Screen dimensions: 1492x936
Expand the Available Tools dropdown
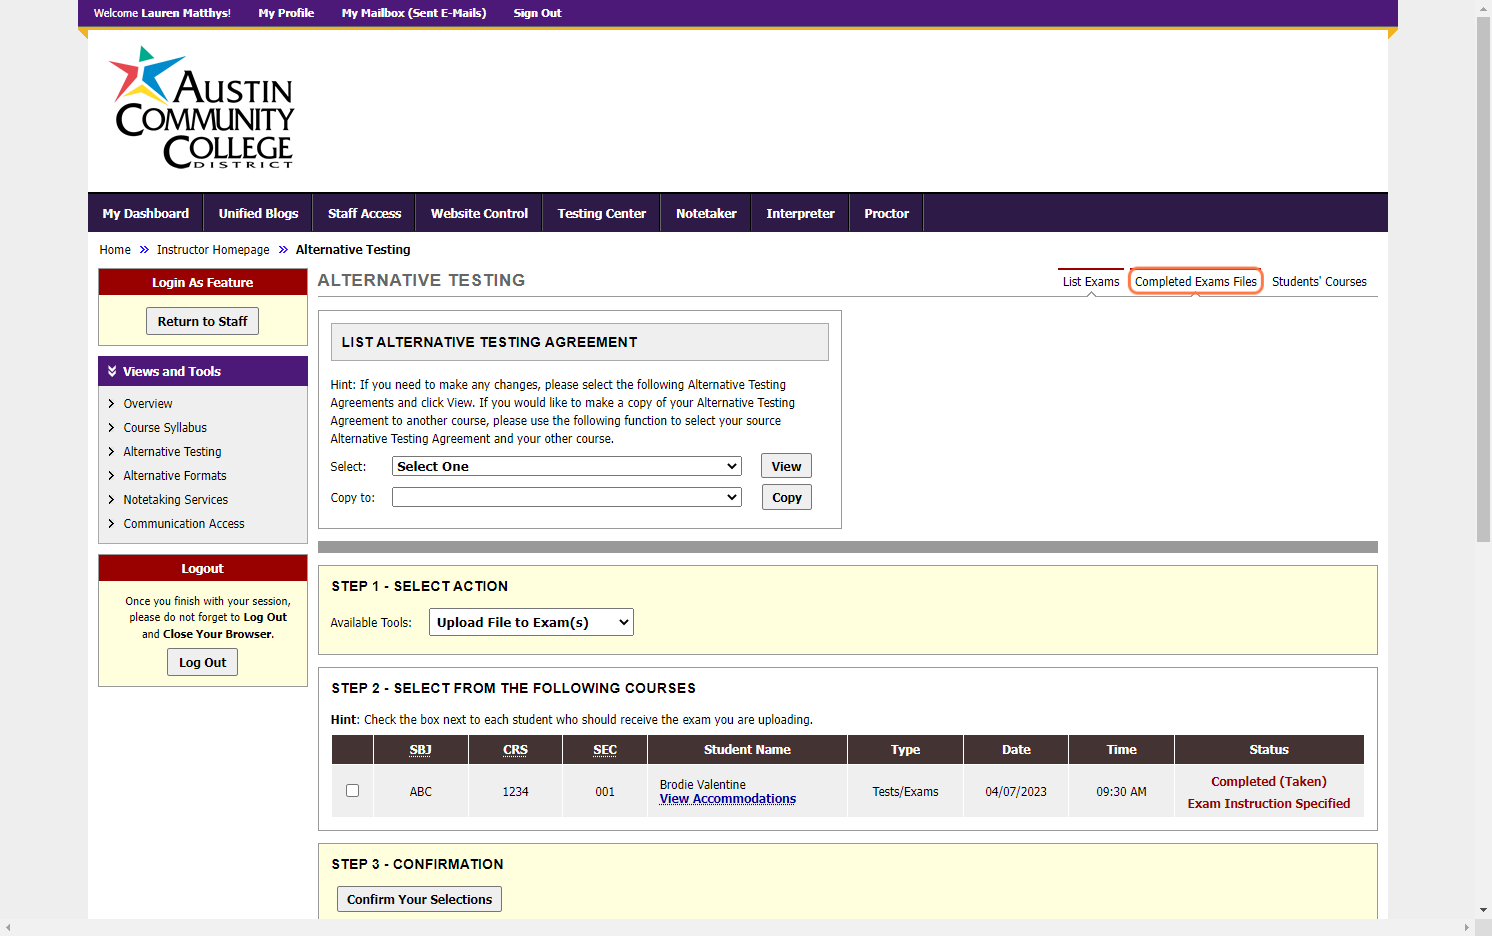coord(531,623)
